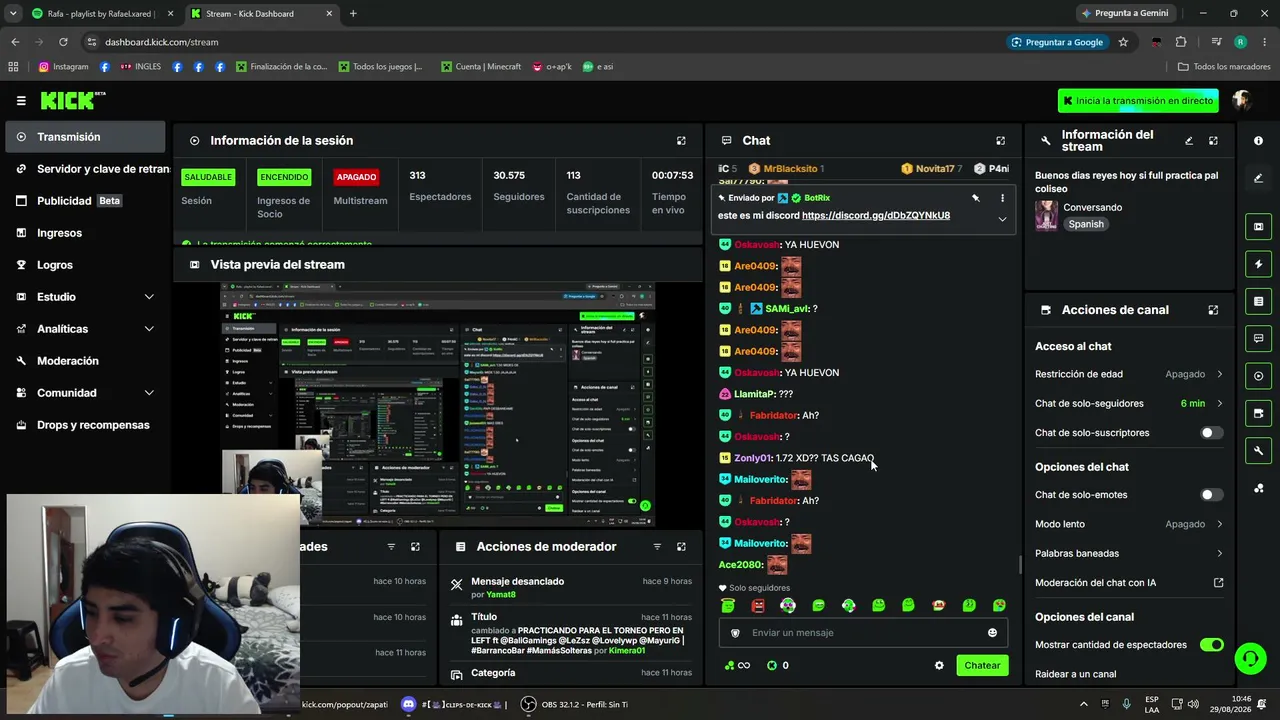
Task: Select the angry red emote
Action: (x=758, y=606)
